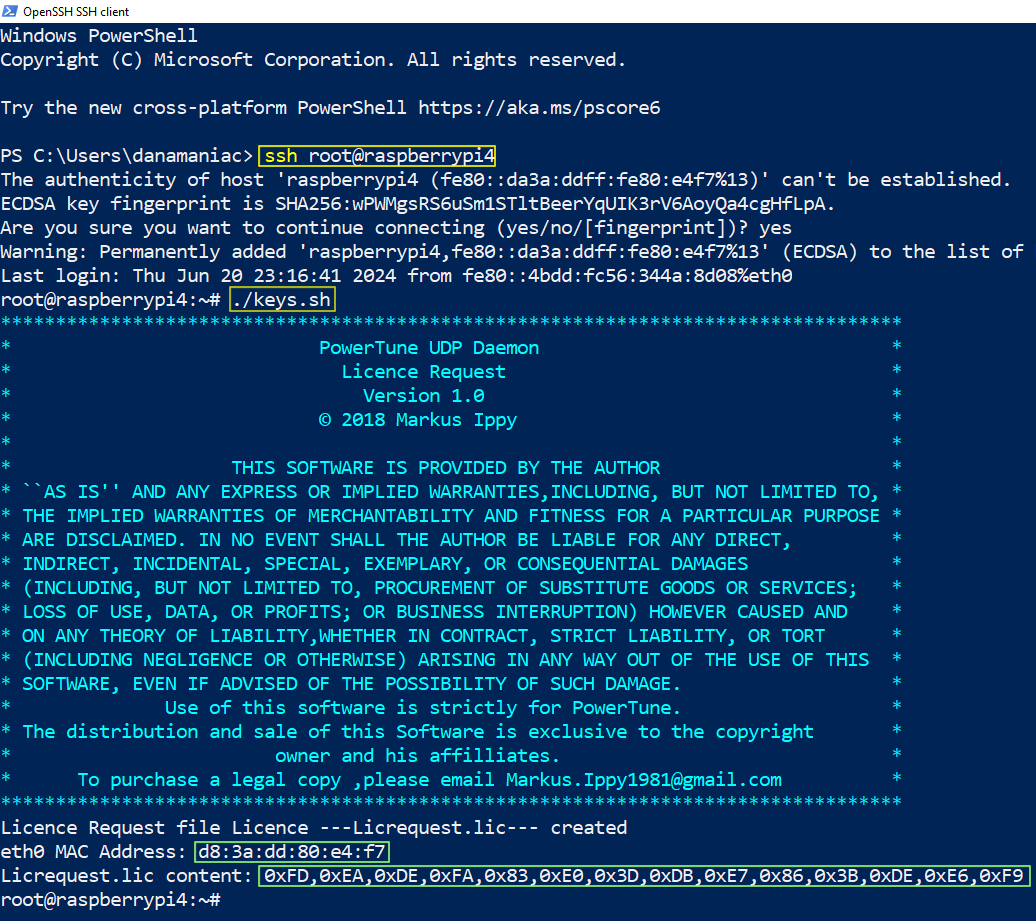Click the "(INCLUDING NEGLIGENCE OR OTHERWISE)" line

tap(446, 659)
